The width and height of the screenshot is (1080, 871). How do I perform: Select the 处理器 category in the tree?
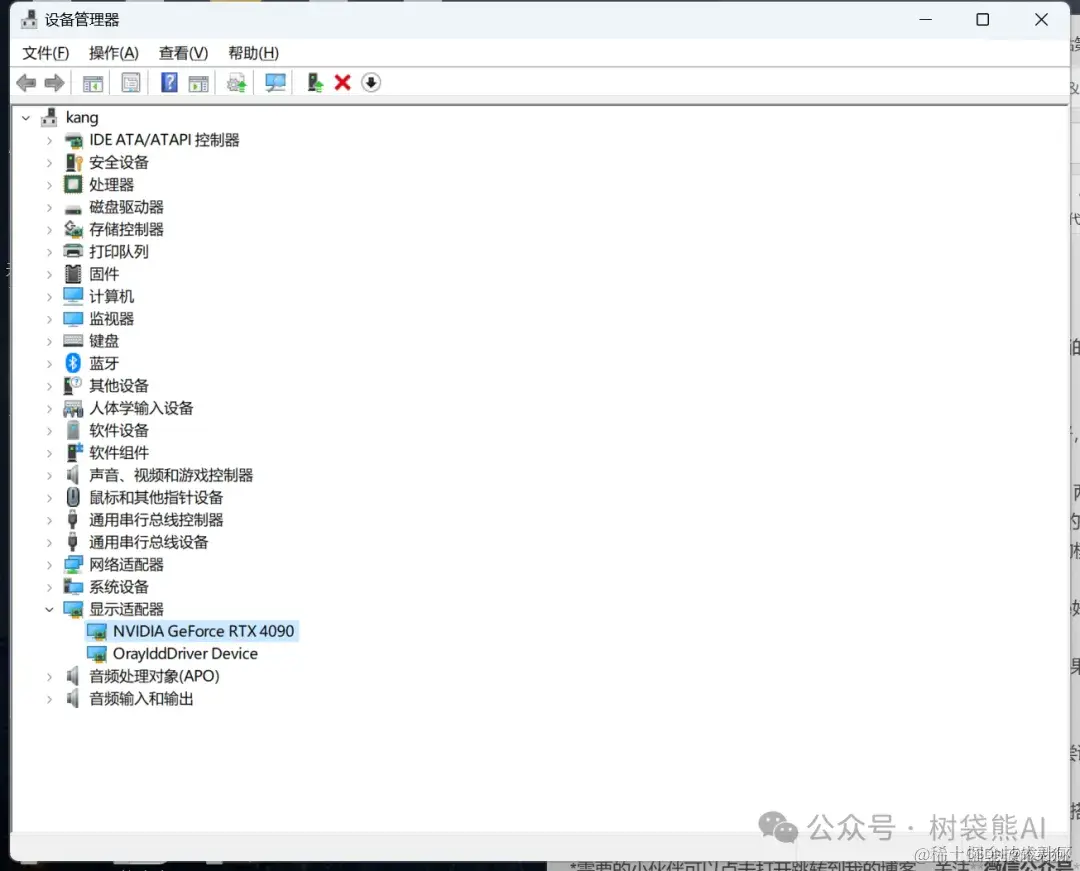(x=111, y=184)
